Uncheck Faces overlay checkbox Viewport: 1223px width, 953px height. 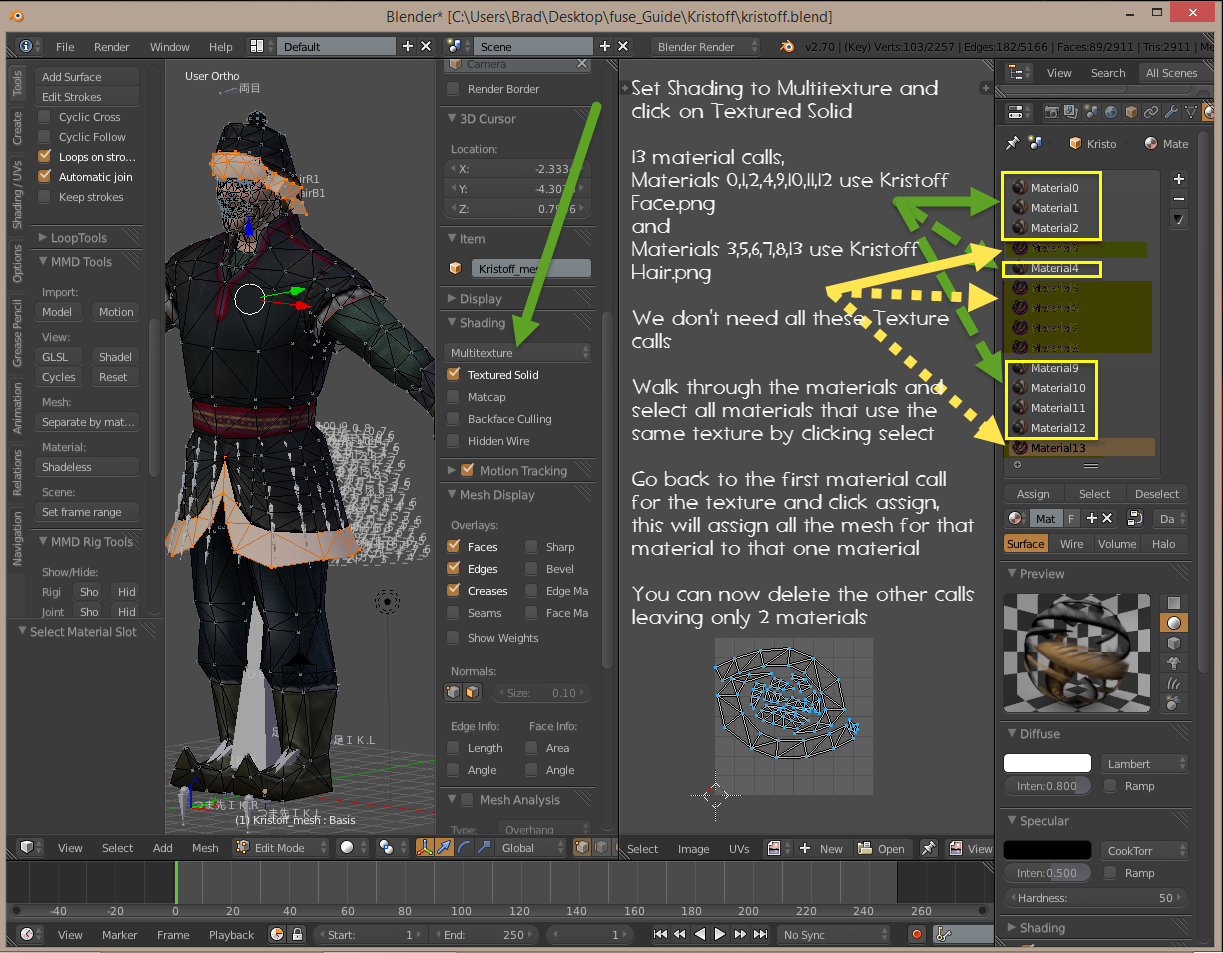(x=453, y=546)
